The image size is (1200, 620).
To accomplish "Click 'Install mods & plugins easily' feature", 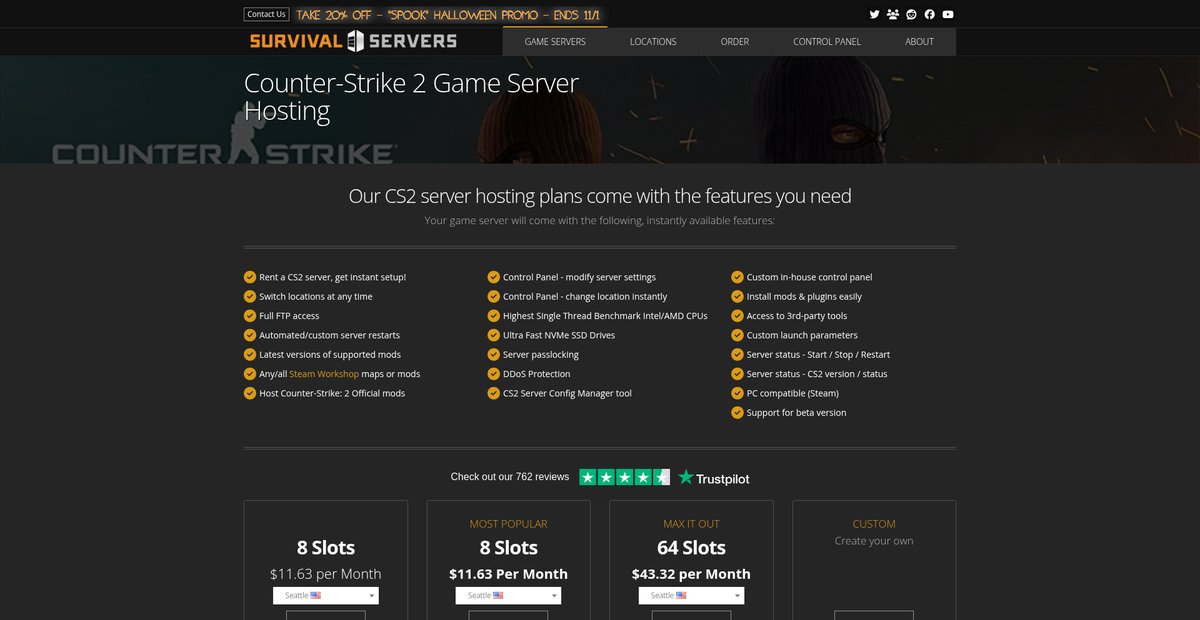I will tap(804, 297).
